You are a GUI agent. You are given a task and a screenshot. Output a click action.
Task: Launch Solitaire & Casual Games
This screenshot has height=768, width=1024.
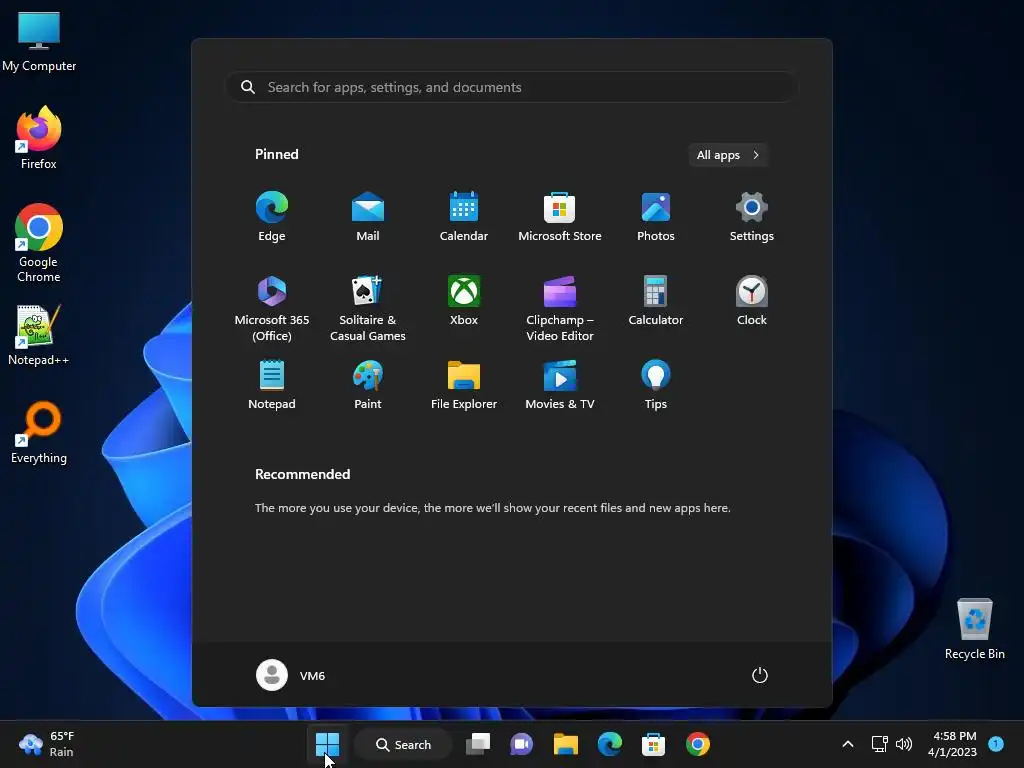click(x=368, y=308)
